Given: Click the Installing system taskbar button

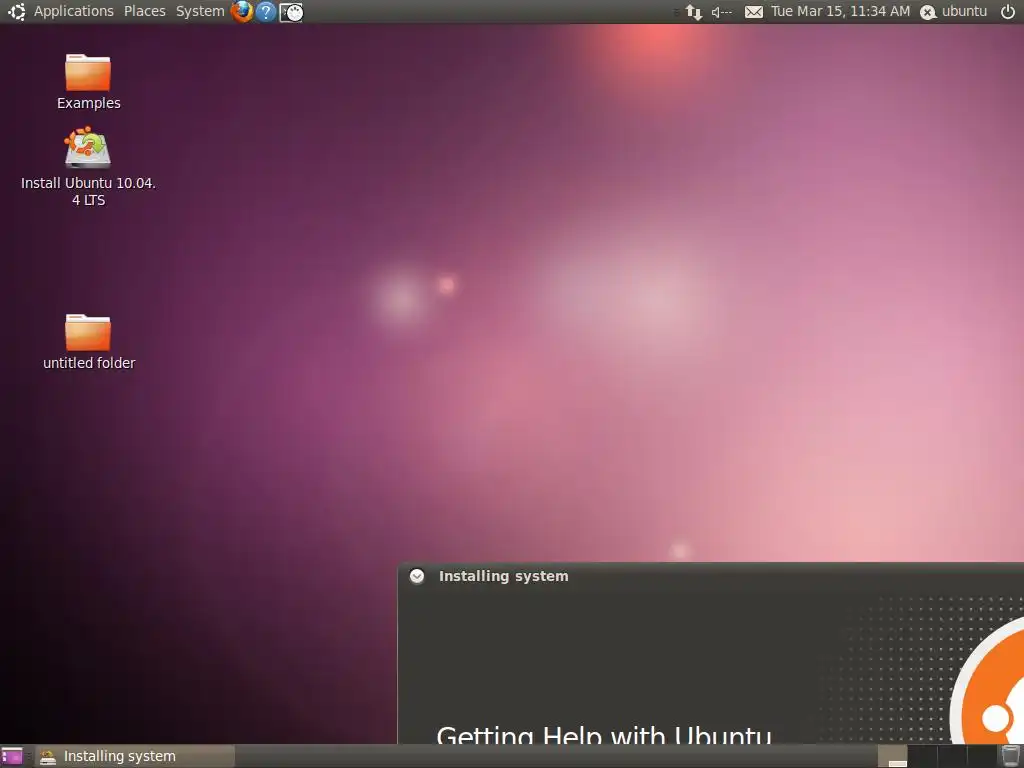Looking at the screenshot, I should (135, 756).
